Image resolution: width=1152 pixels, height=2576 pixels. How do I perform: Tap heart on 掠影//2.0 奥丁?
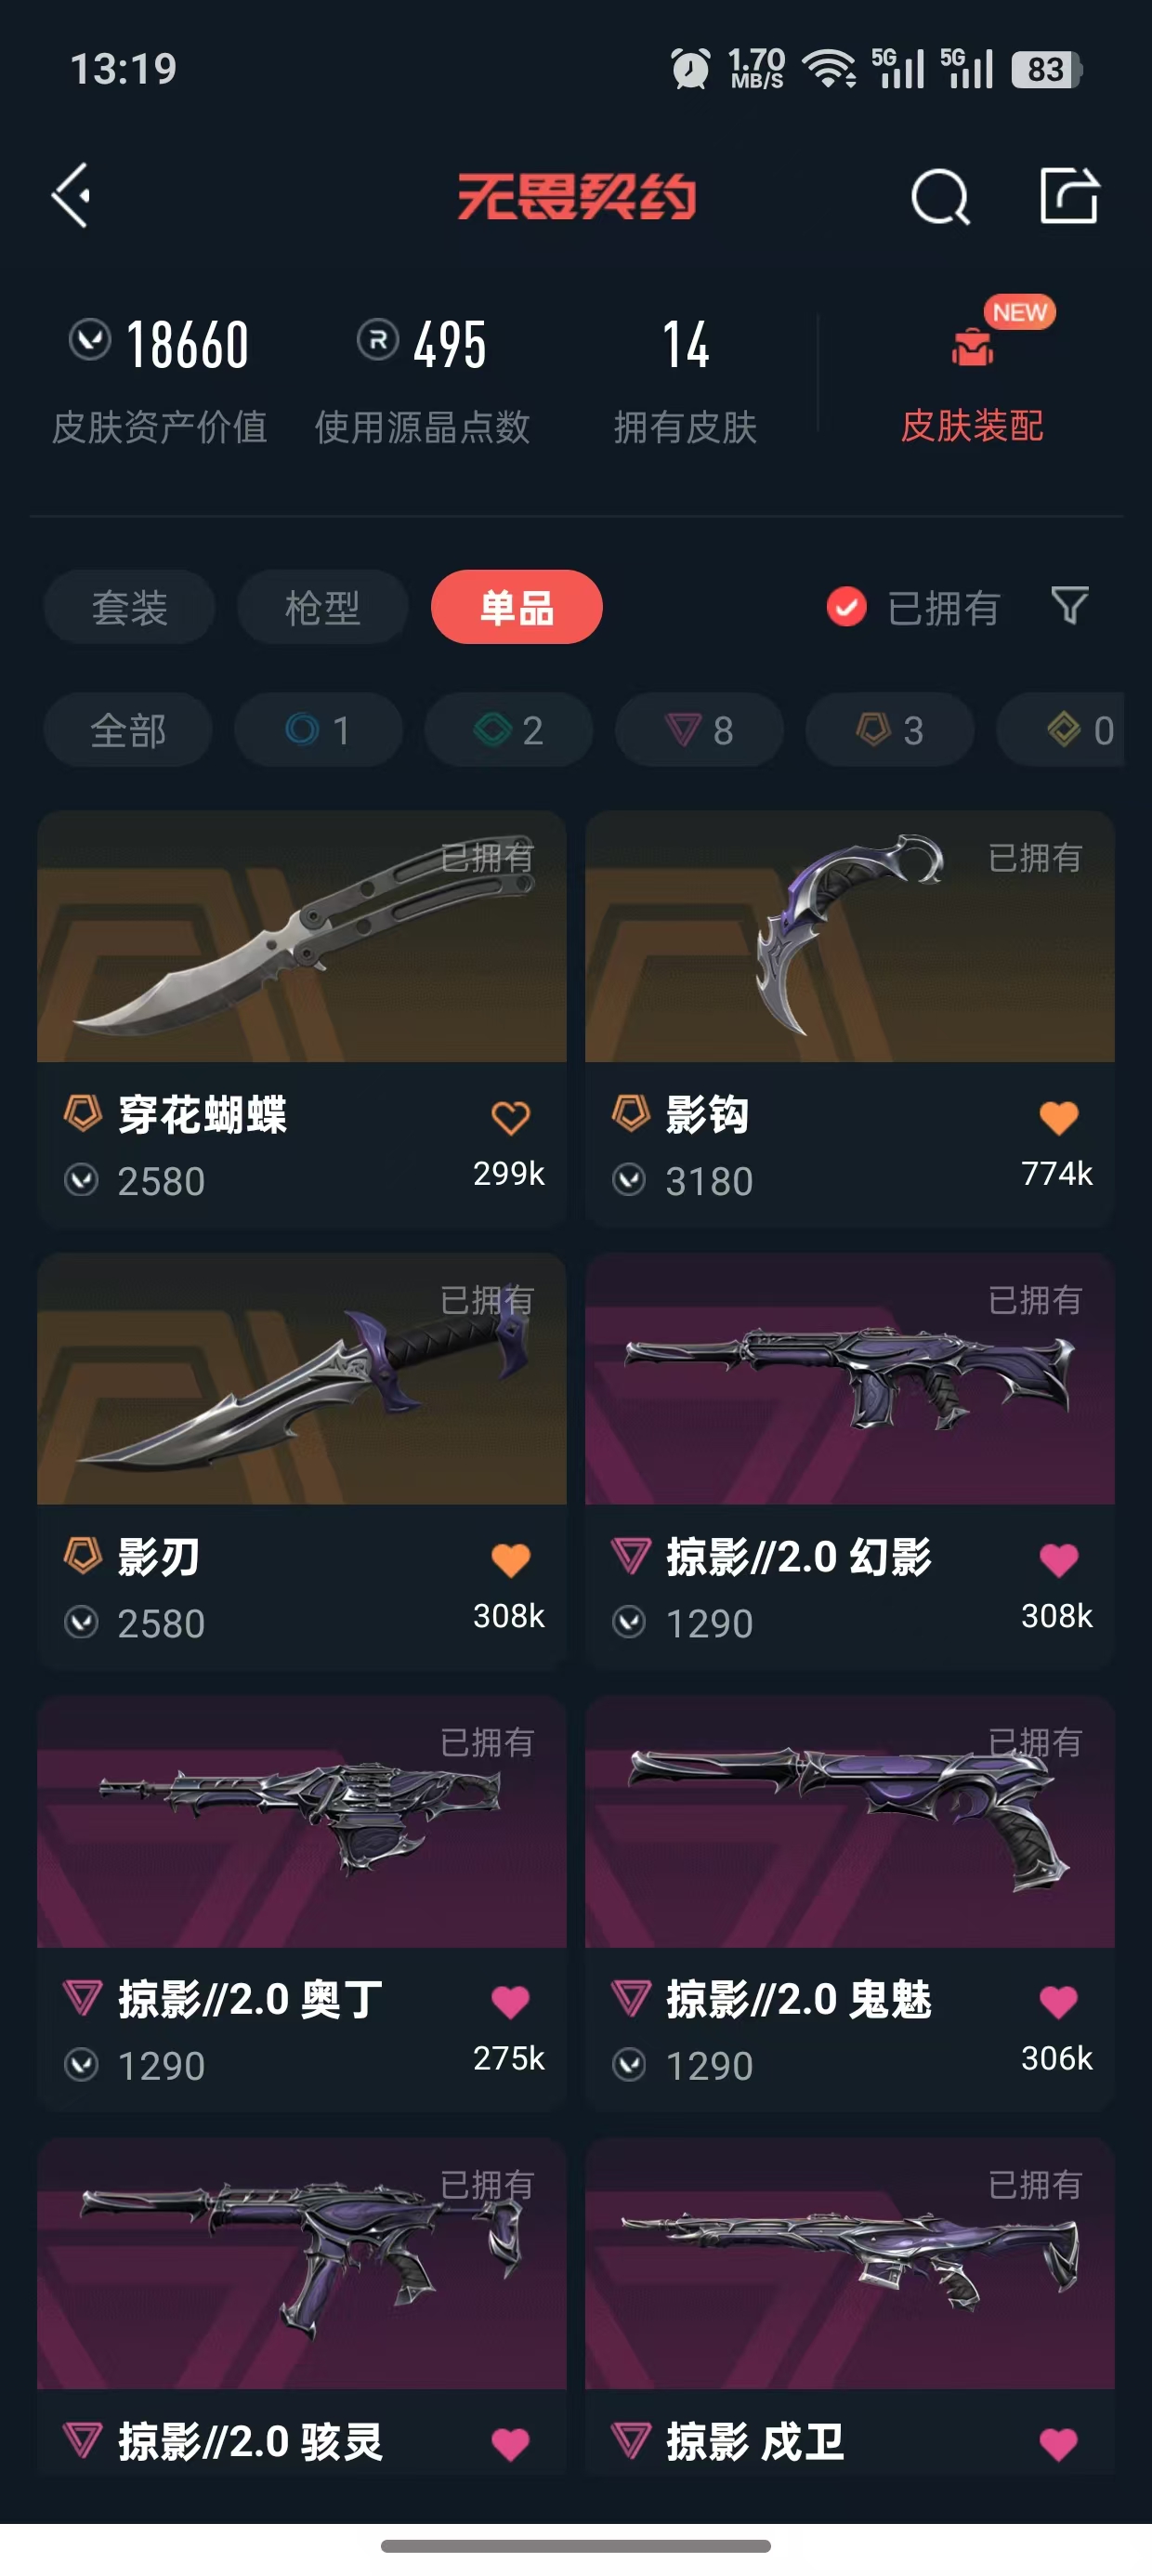510,2002
